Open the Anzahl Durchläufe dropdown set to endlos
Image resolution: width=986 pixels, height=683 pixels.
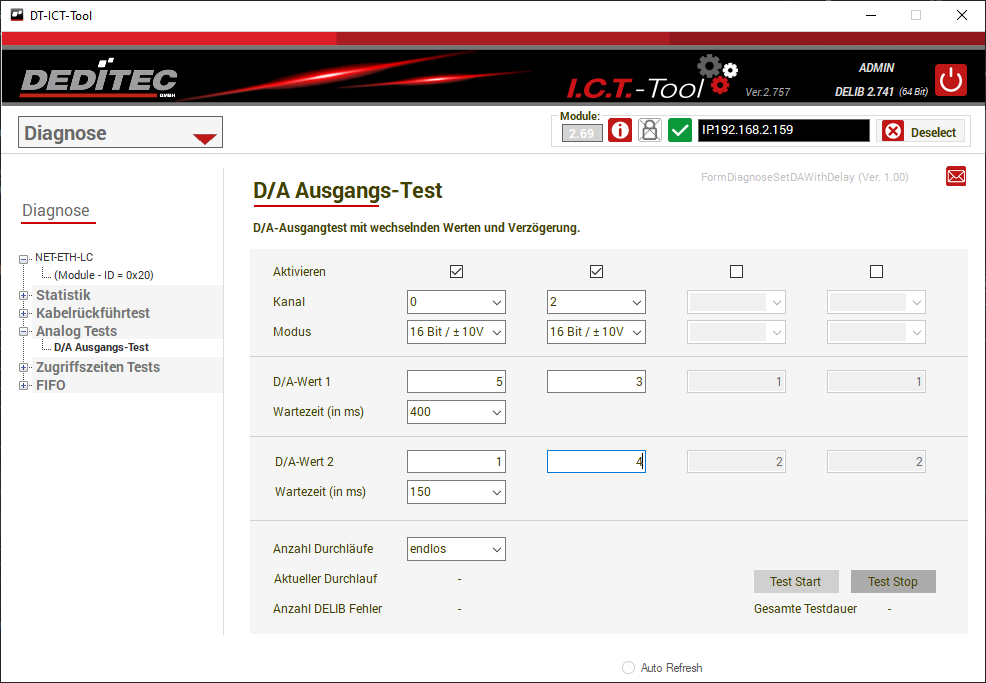tap(456, 549)
